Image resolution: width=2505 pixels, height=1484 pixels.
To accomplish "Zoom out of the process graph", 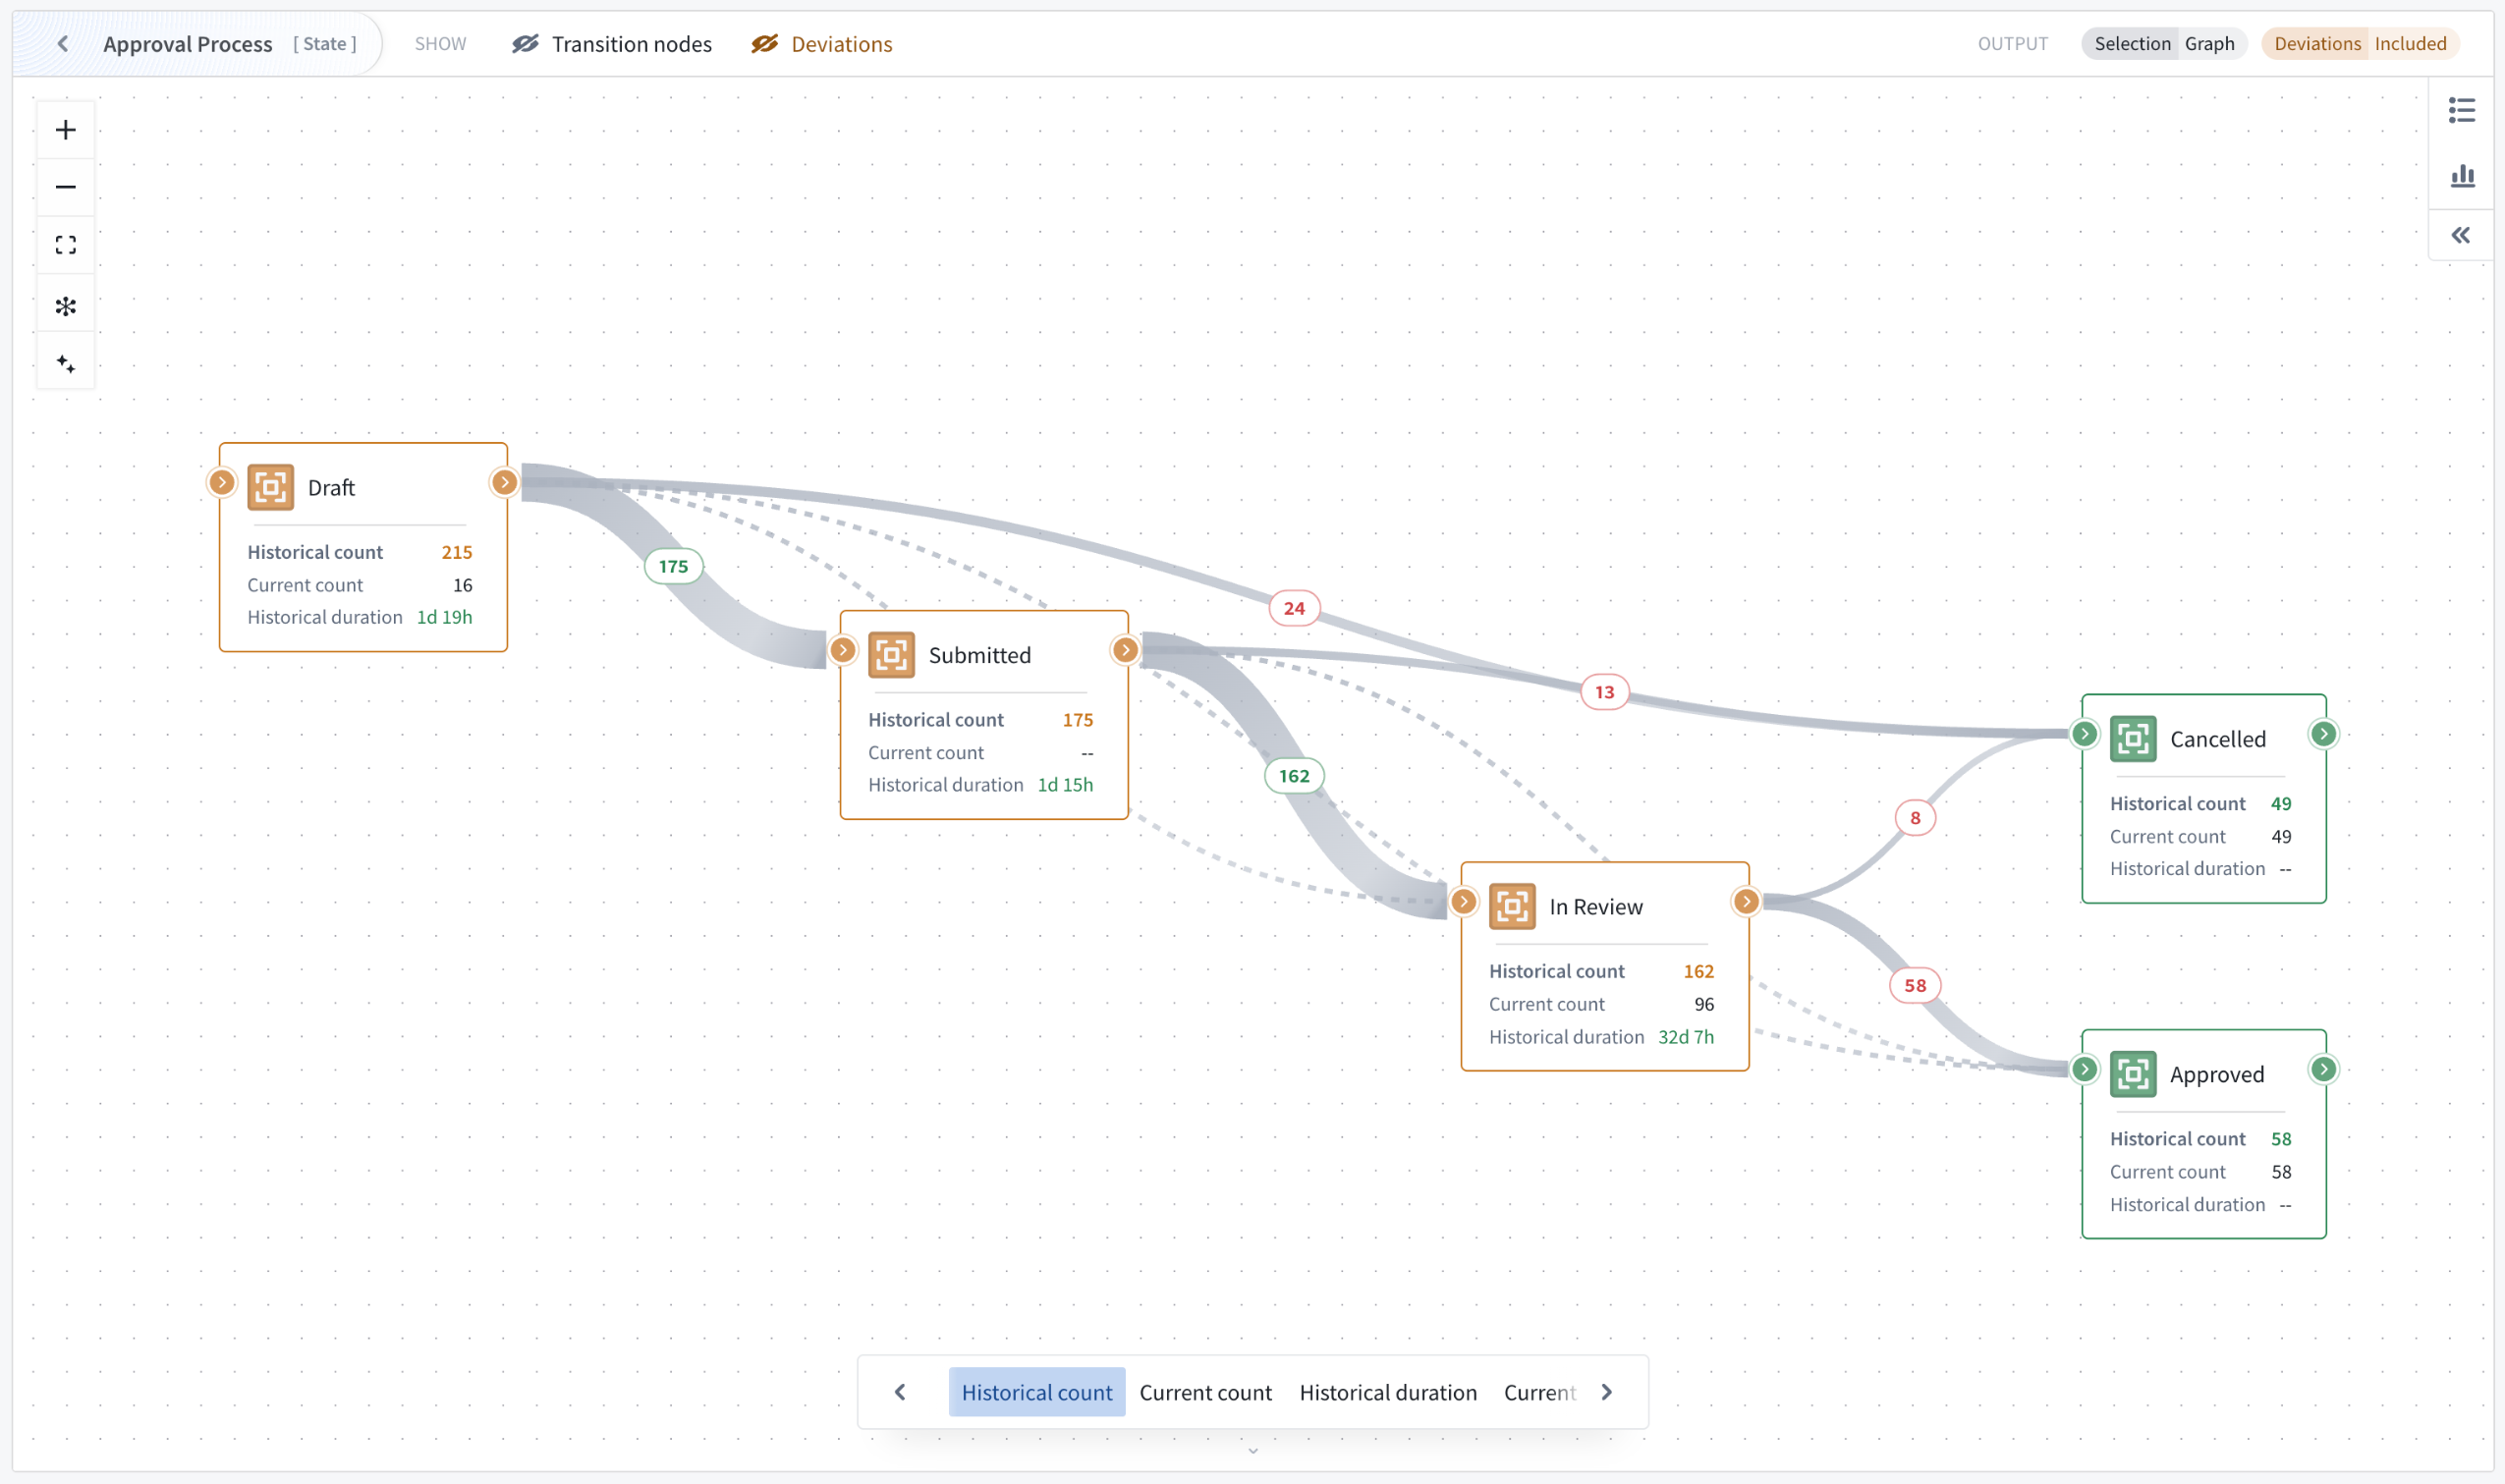I will (65, 186).
